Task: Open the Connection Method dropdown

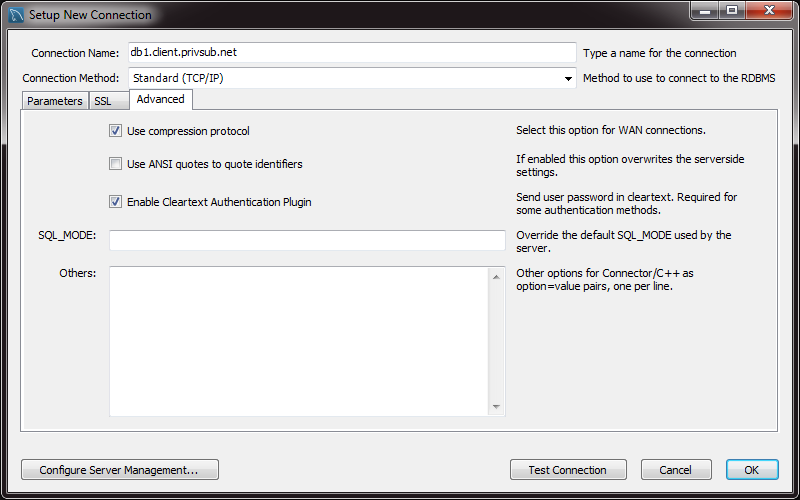Action: pyautogui.click(x=352, y=78)
